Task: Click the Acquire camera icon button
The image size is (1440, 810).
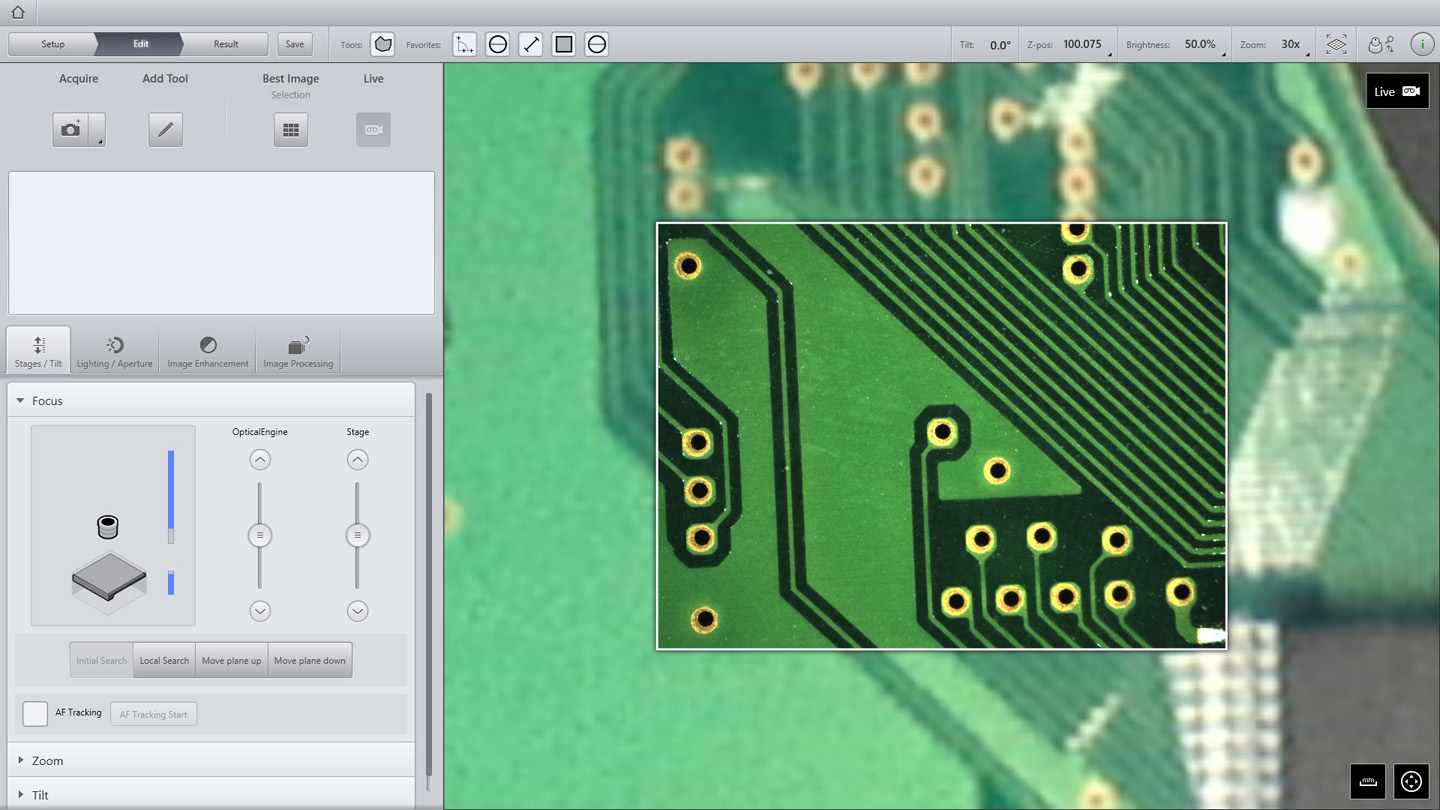Action: pyautogui.click(x=71, y=130)
